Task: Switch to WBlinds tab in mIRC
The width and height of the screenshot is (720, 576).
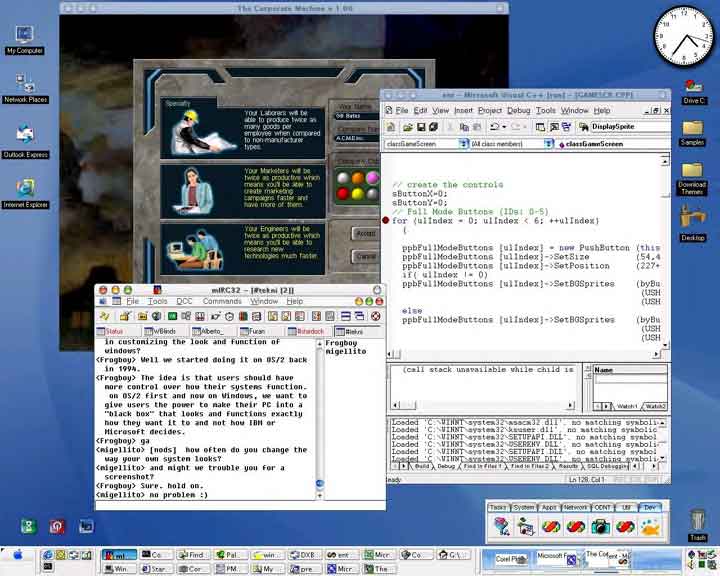Action: 164,331
